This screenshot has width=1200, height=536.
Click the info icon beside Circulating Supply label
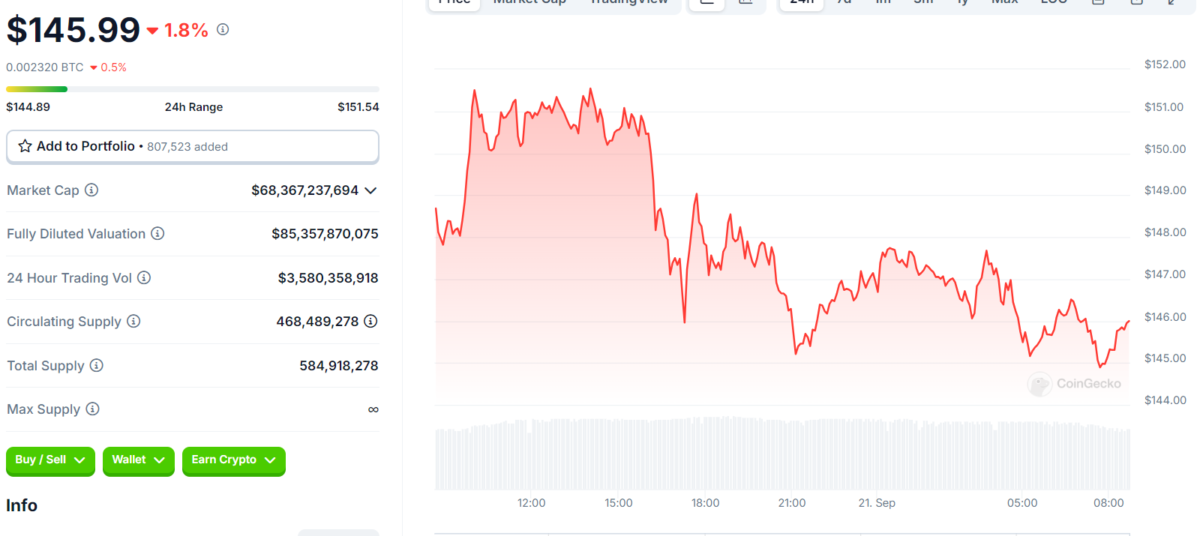(x=134, y=322)
